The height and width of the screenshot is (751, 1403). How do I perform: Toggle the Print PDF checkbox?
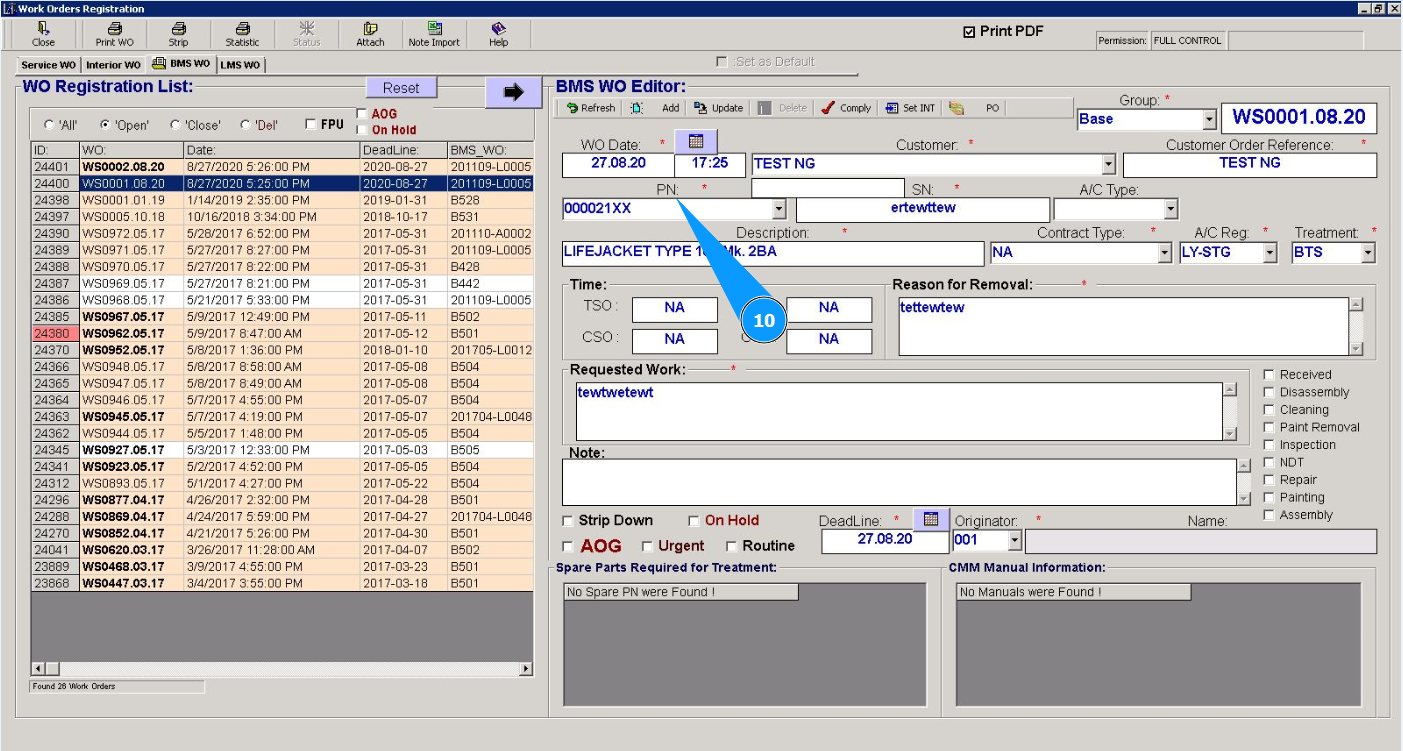(x=969, y=32)
